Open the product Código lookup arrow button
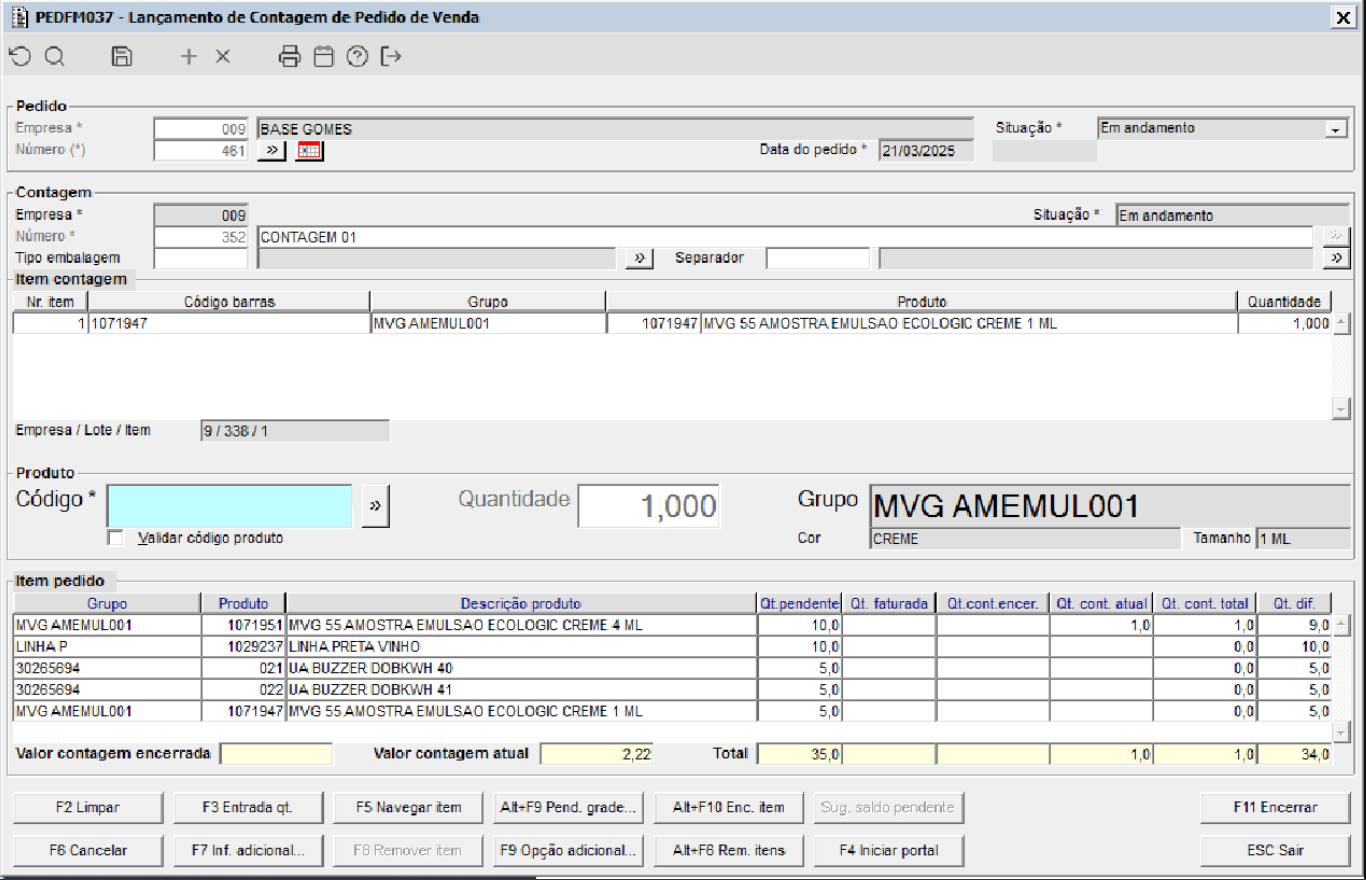 point(375,506)
